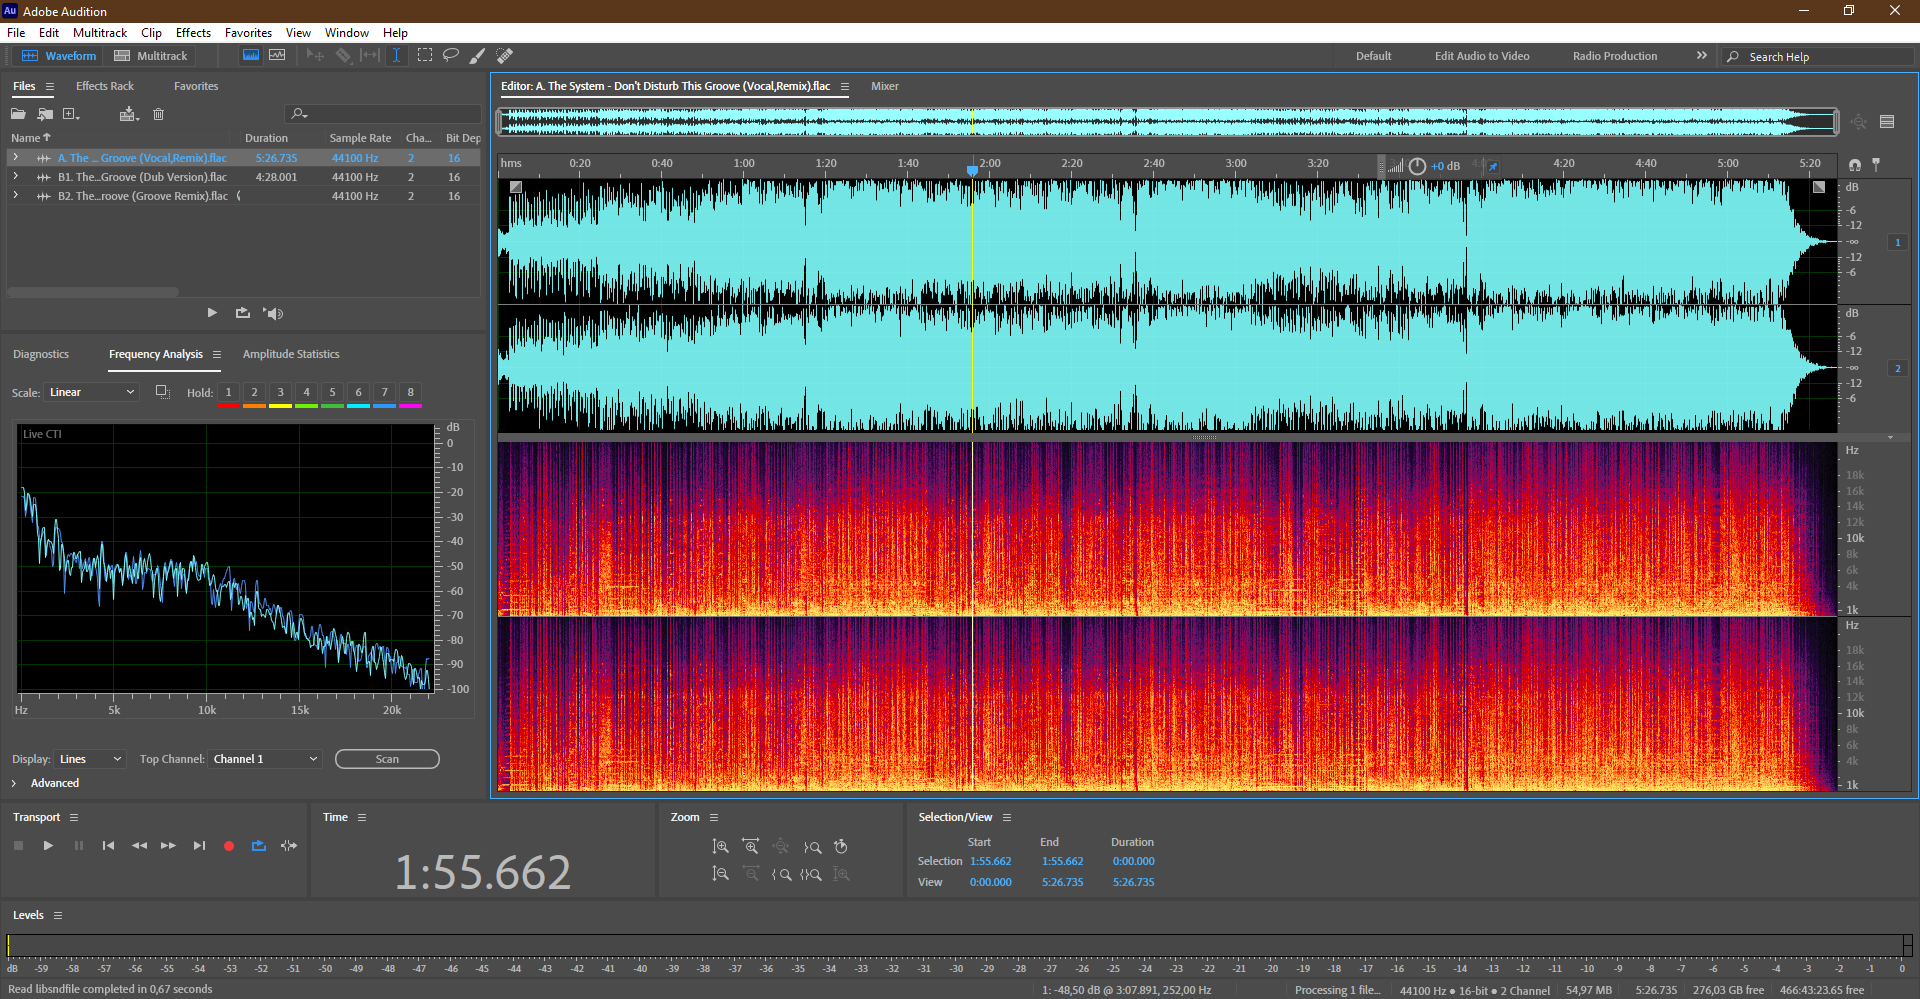Expand the B1. The...Groove (Dub Version).flac row

(15, 177)
